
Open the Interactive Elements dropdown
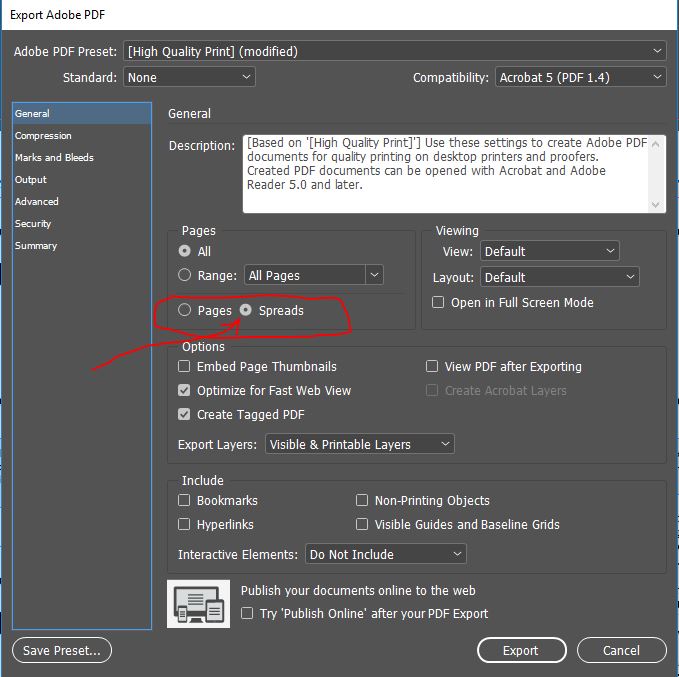tap(385, 554)
